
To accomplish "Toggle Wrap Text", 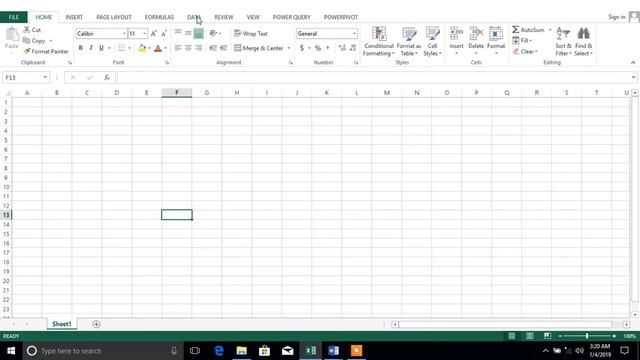I will click(251, 33).
